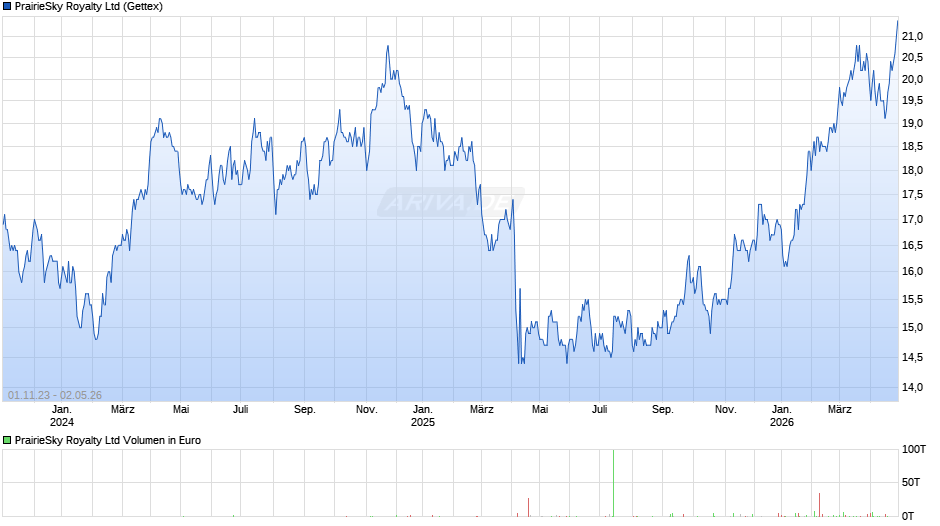Click the '50T' volume axis value
The image size is (940, 526).
tap(911, 482)
